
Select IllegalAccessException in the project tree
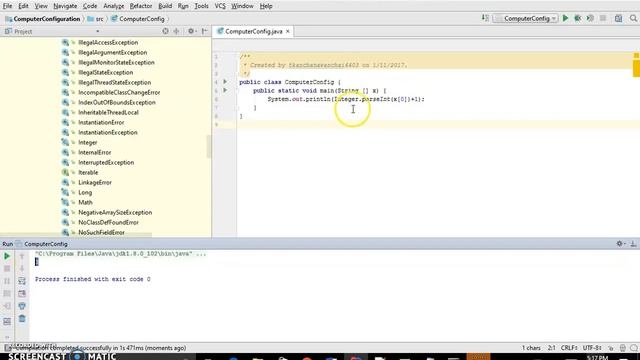108,42
